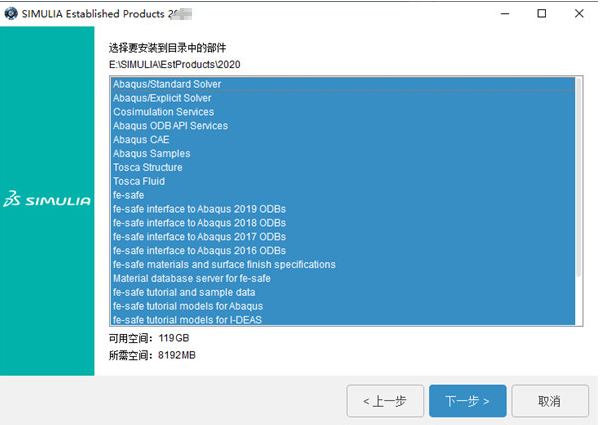Select fe-safe interface to Abaqus 2016 ODBs
Screen dimensions: 601x425
(x=343, y=251)
